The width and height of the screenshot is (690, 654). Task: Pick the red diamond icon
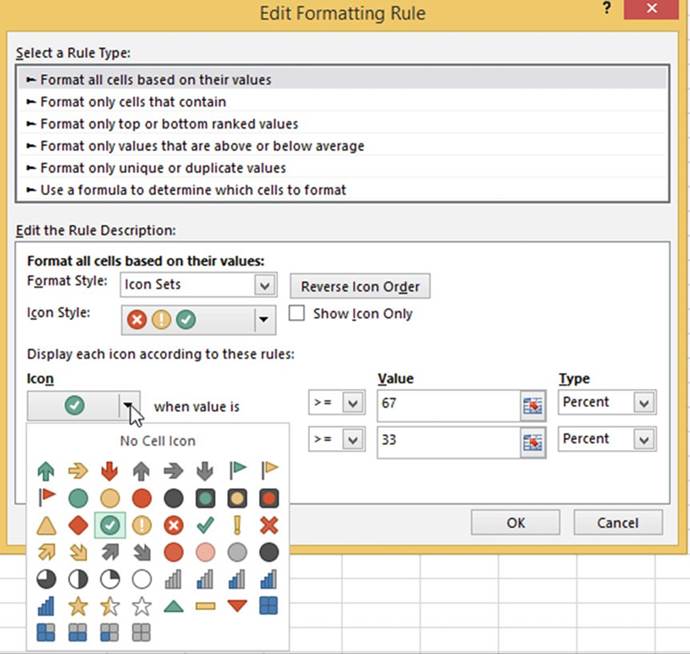click(x=78, y=524)
